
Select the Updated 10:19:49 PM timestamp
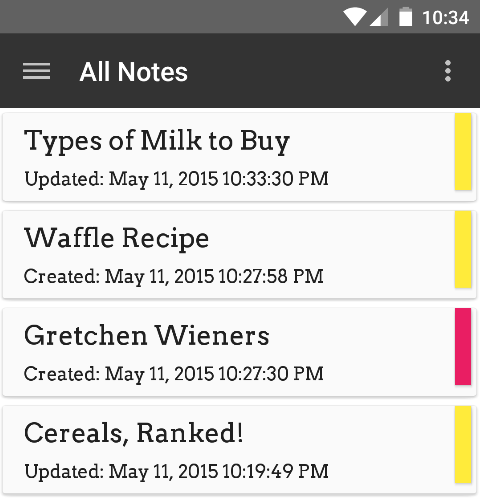click(x=176, y=472)
